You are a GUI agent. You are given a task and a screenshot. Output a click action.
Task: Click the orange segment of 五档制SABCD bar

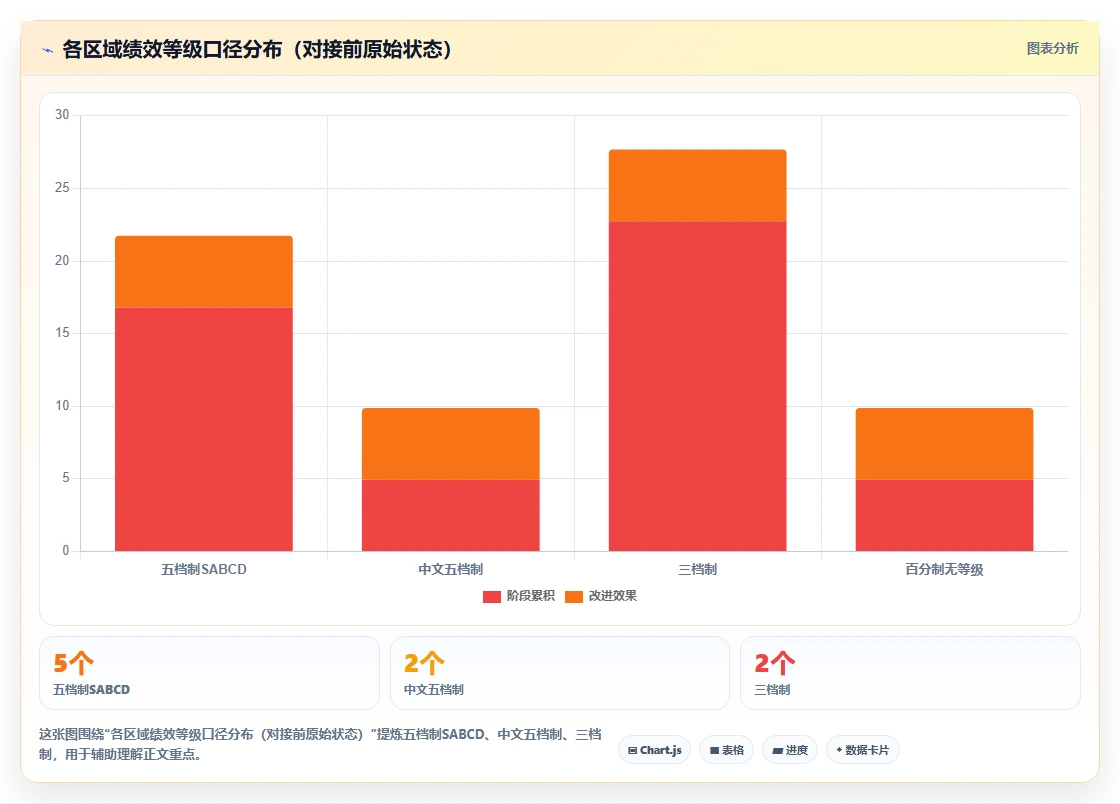point(204,272)
